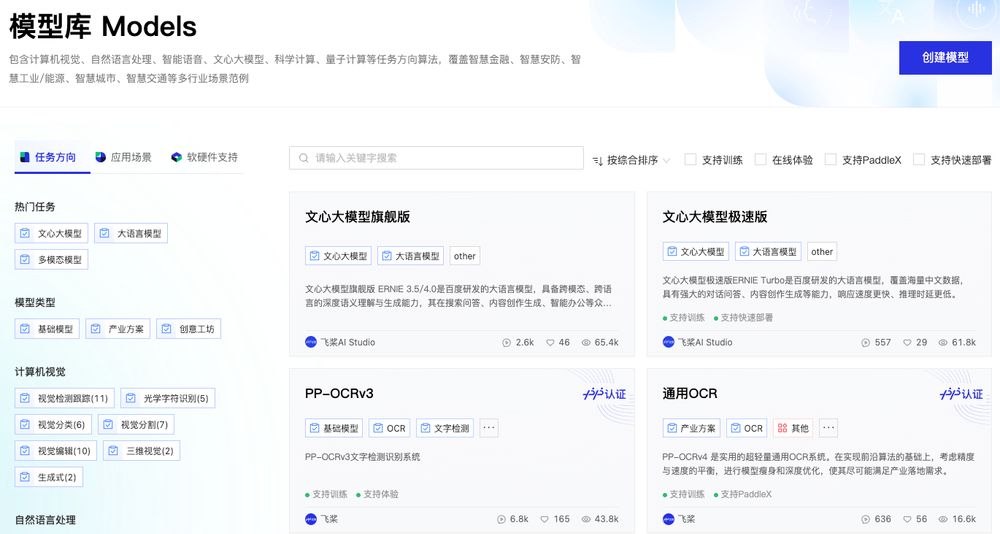Open the PP-OCRv3 model title
Image resolution: width=1000 pixels, height=534 pixels.
pos(339,394)
